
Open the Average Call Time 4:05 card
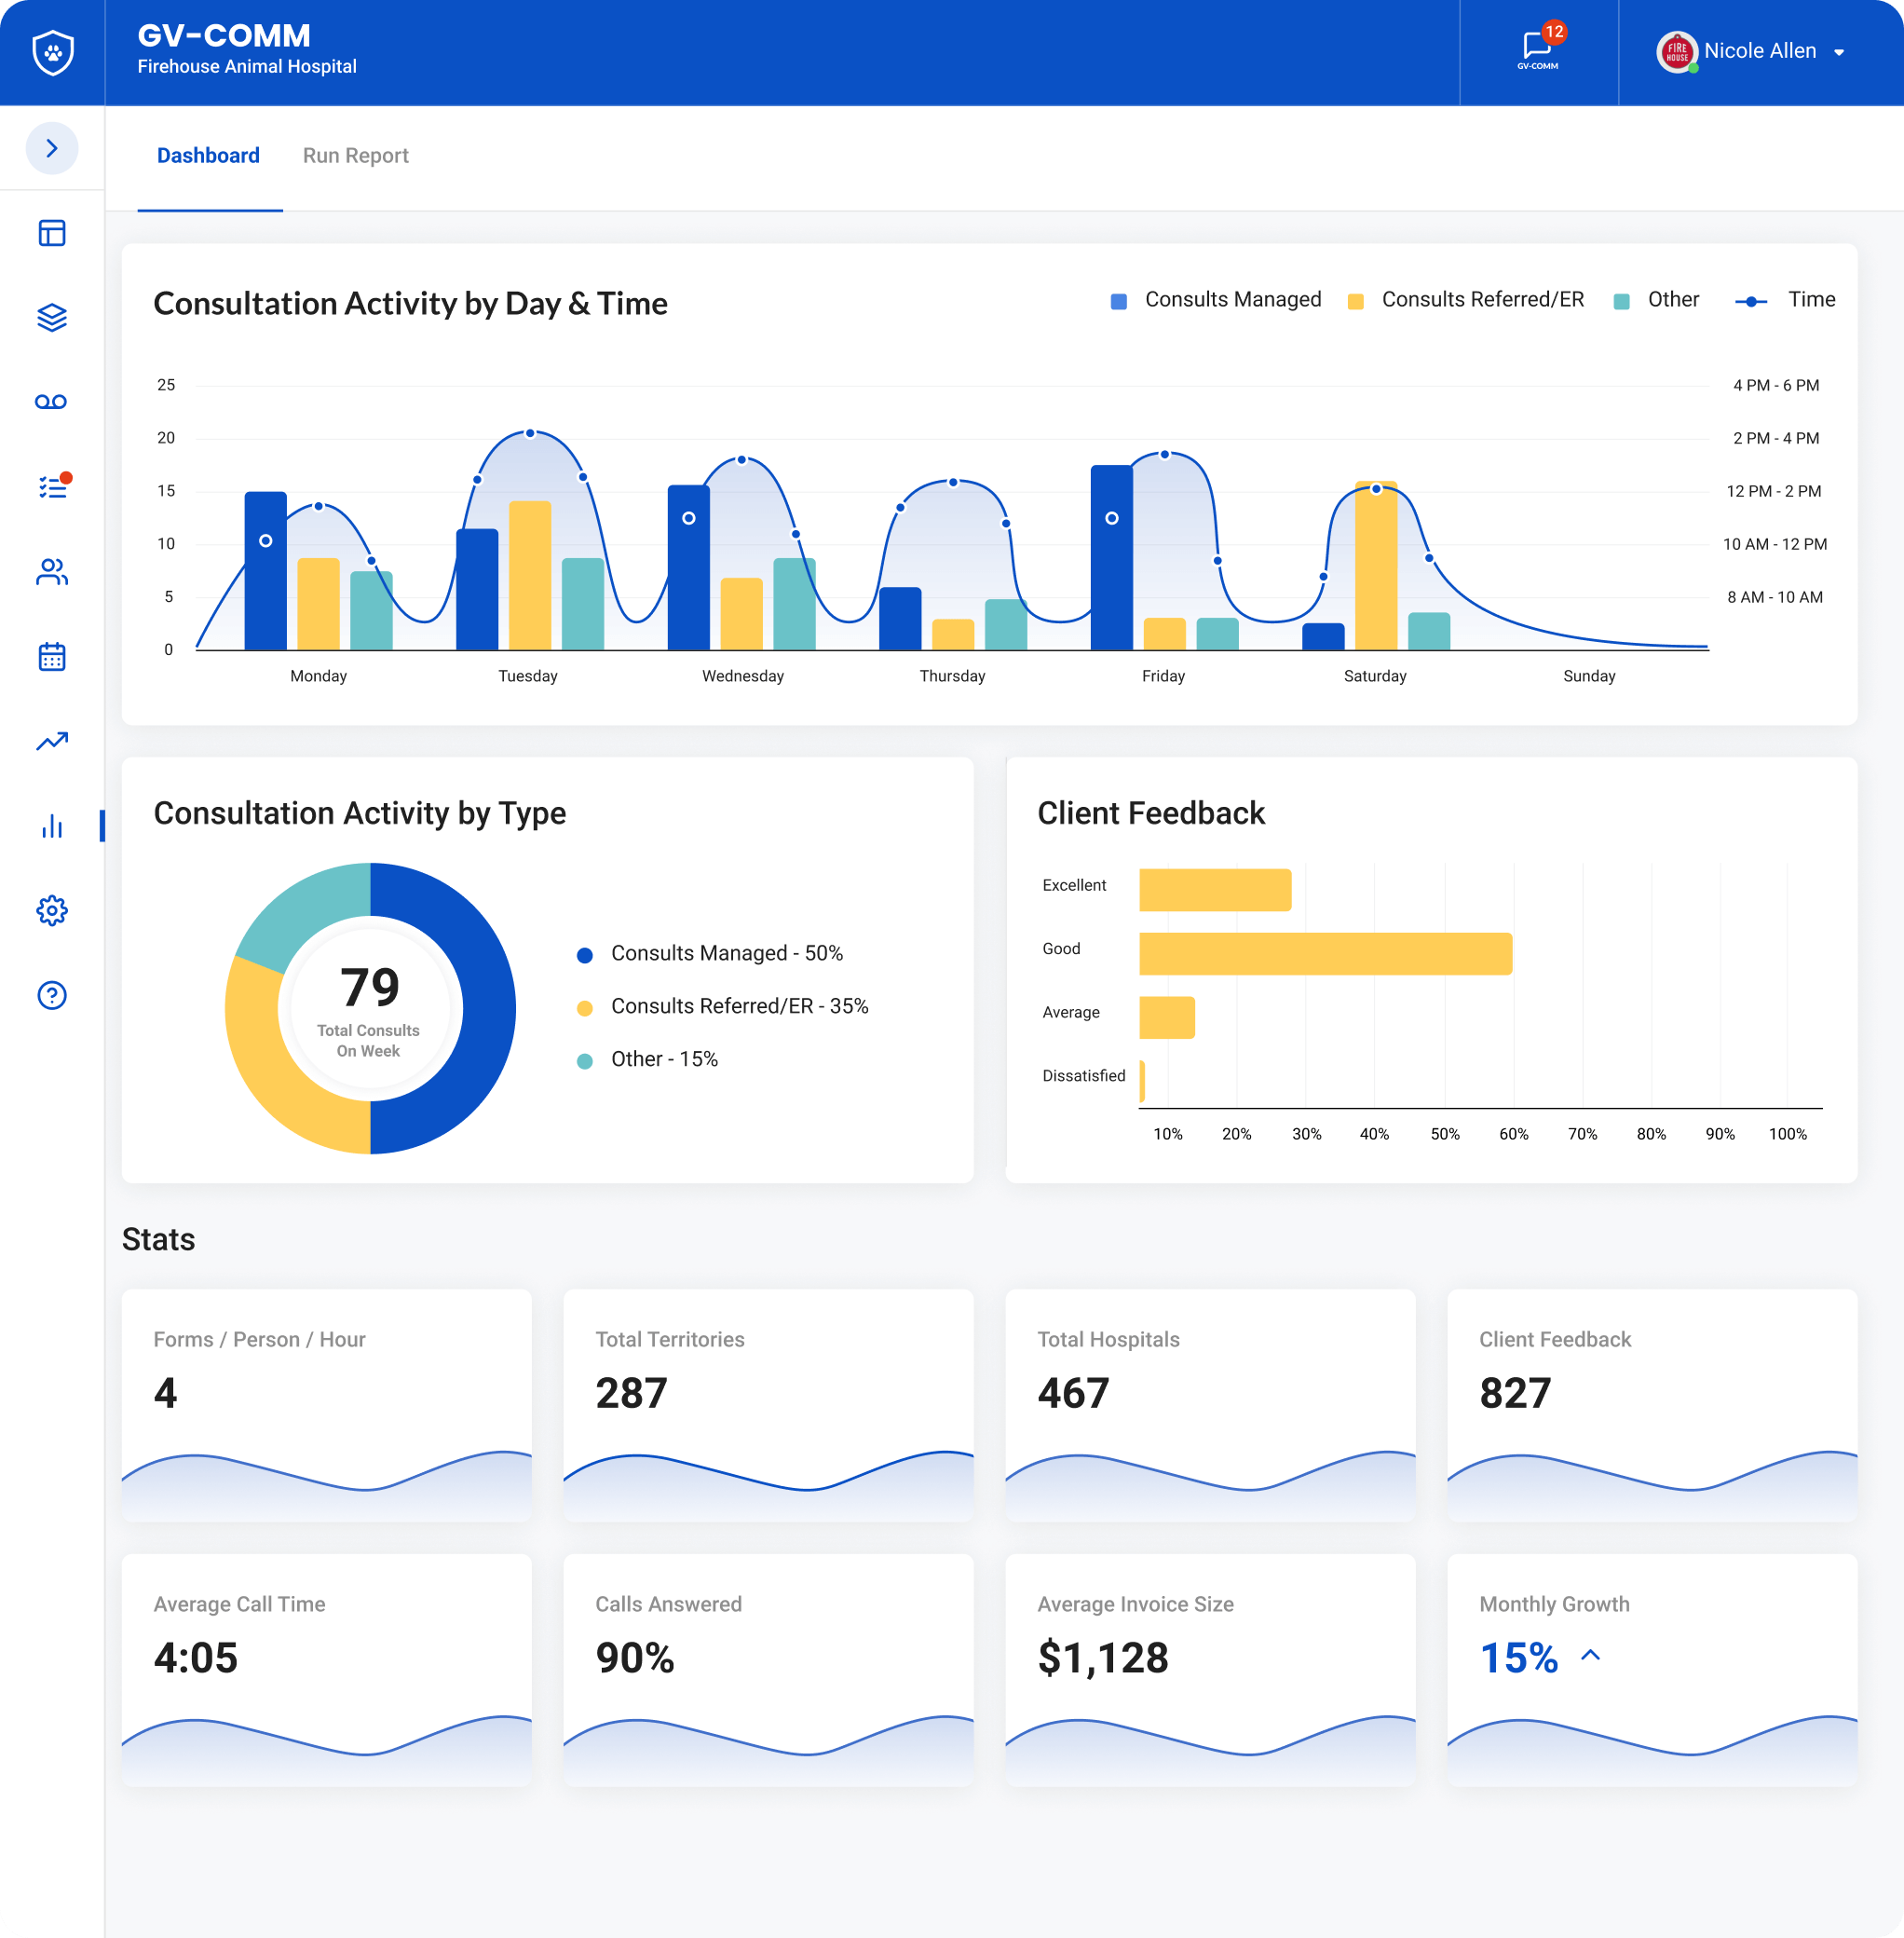pos(327,1670)
